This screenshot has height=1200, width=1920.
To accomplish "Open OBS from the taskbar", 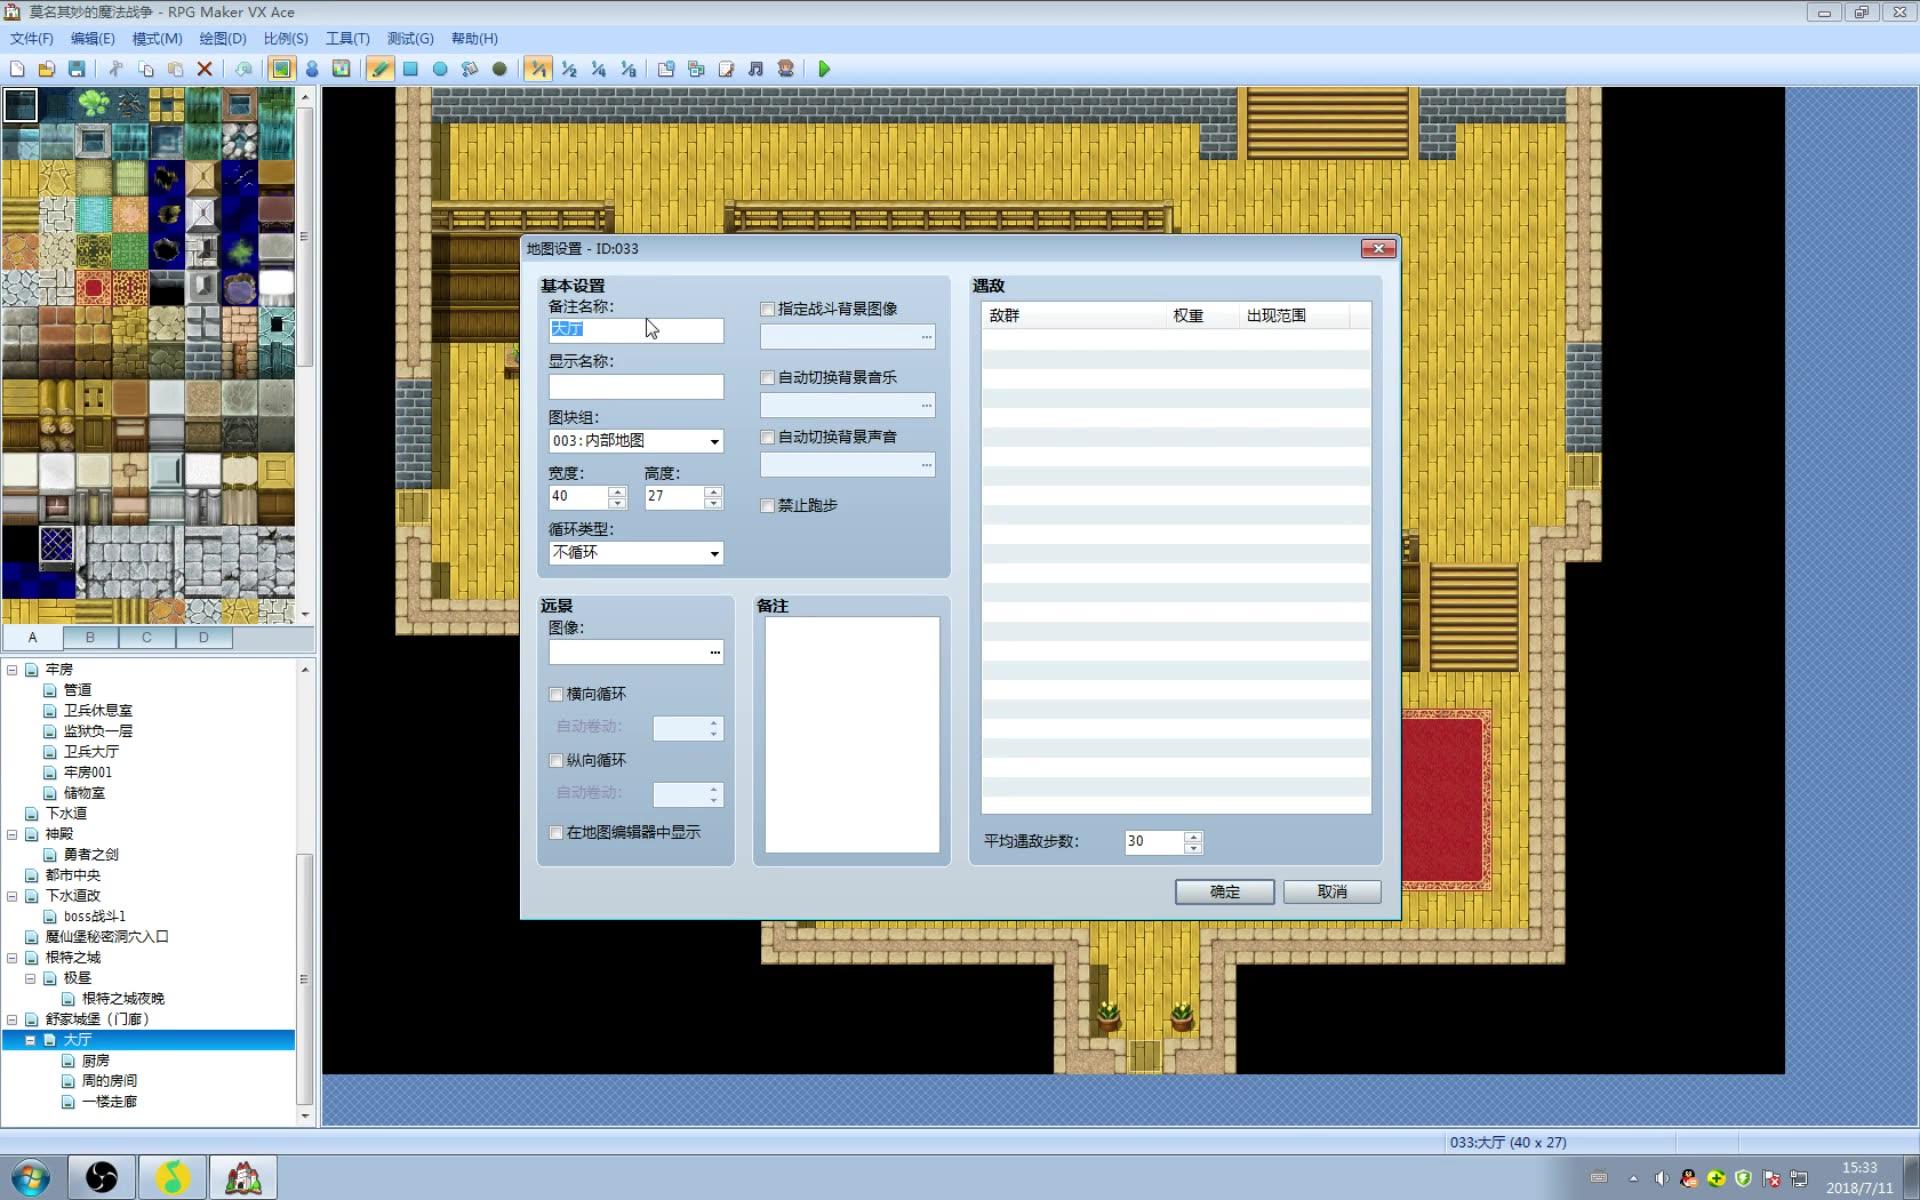I will click(101, 1177).
